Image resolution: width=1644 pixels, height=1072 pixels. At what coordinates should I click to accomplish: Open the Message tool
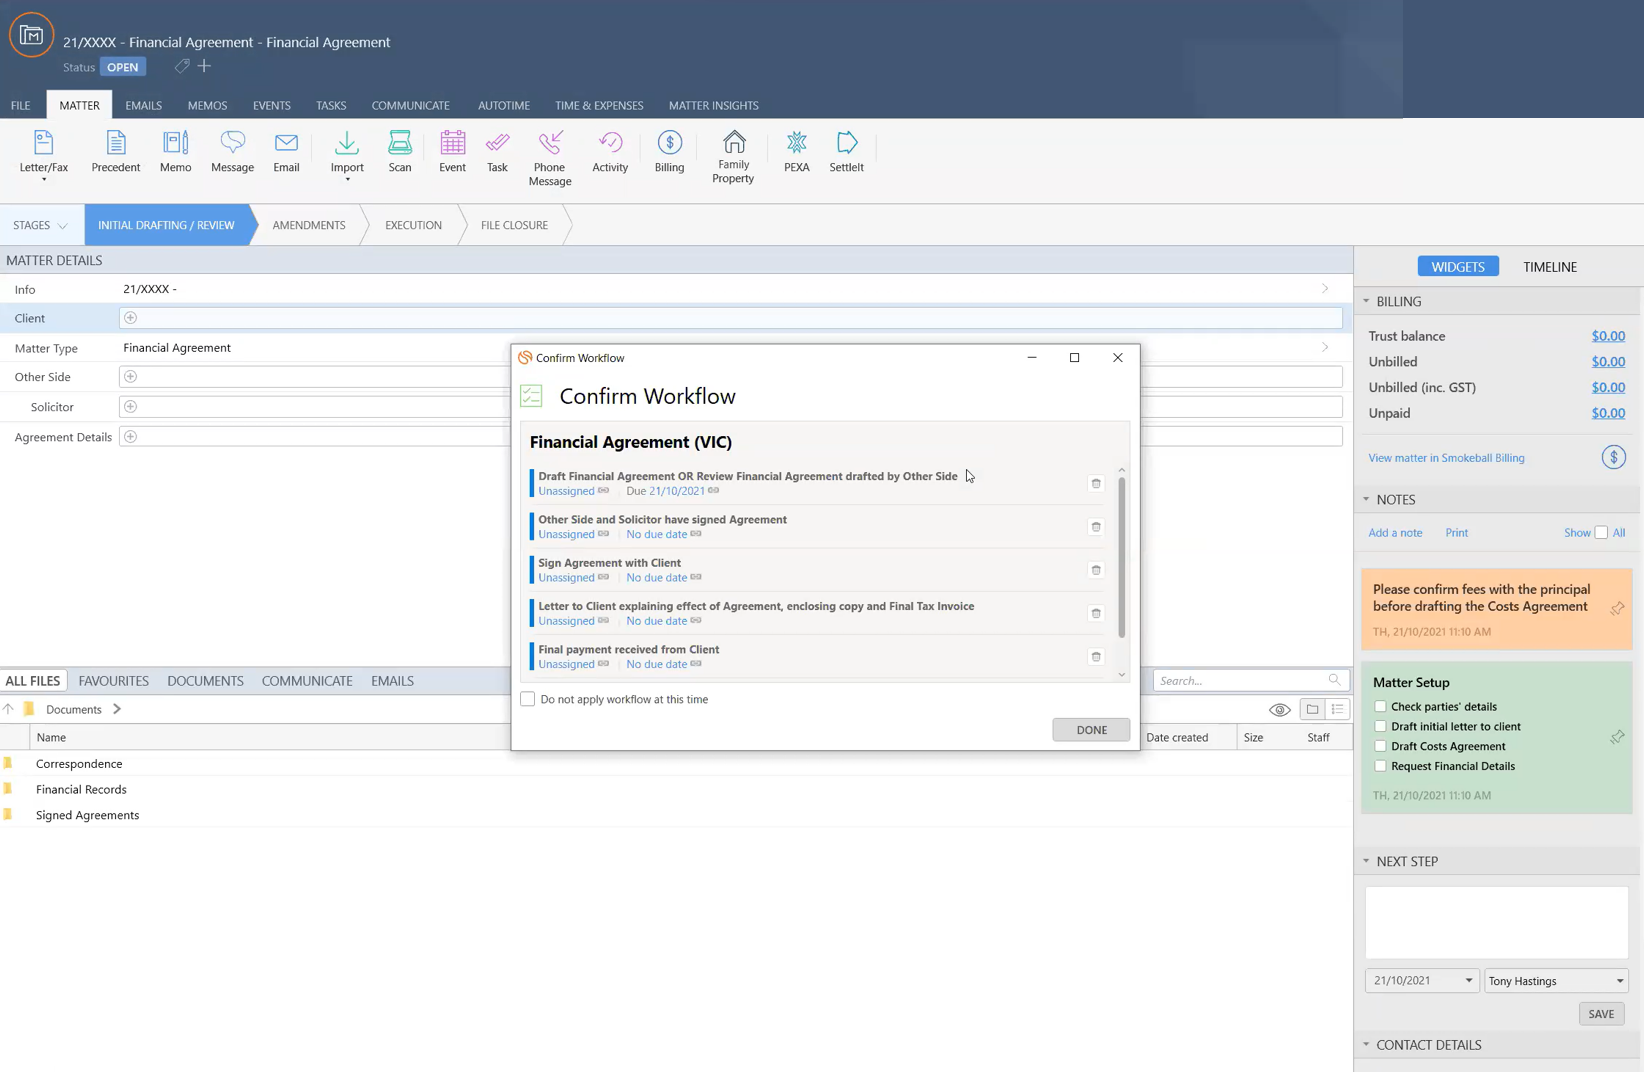pyautogui.click(x=232, y=153)
